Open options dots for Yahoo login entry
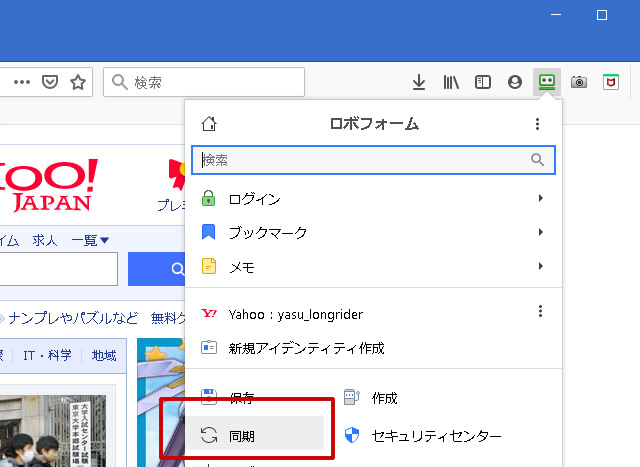The width and height of the screenshot is (640, 467). [x=540, y=311]
